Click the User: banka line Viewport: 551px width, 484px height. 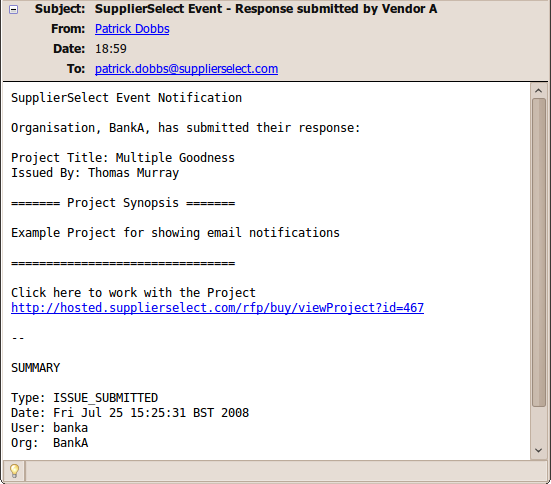(49, 428)
